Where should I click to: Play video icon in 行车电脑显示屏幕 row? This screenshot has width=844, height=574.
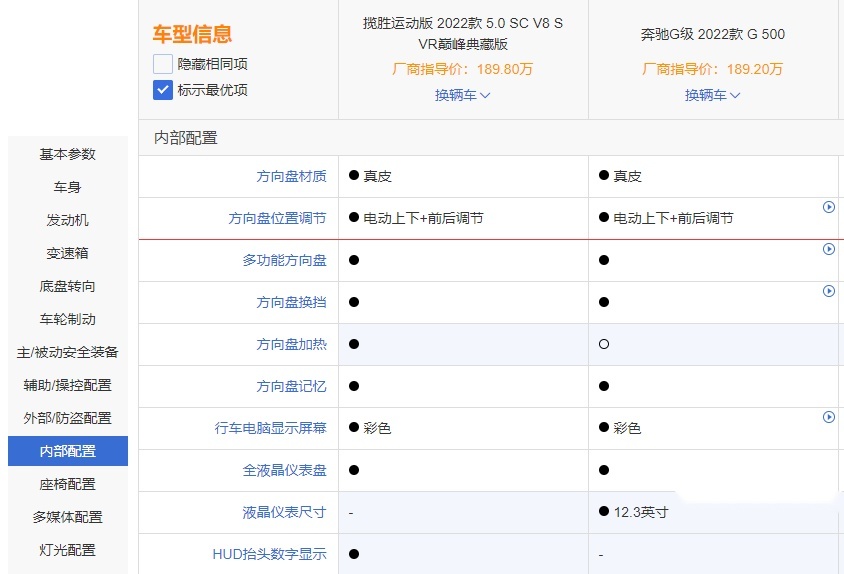829,417
